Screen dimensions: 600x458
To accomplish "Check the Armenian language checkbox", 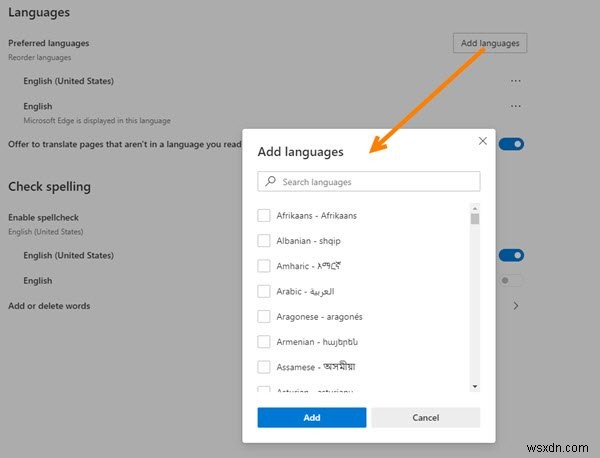I will coord(264,341).
